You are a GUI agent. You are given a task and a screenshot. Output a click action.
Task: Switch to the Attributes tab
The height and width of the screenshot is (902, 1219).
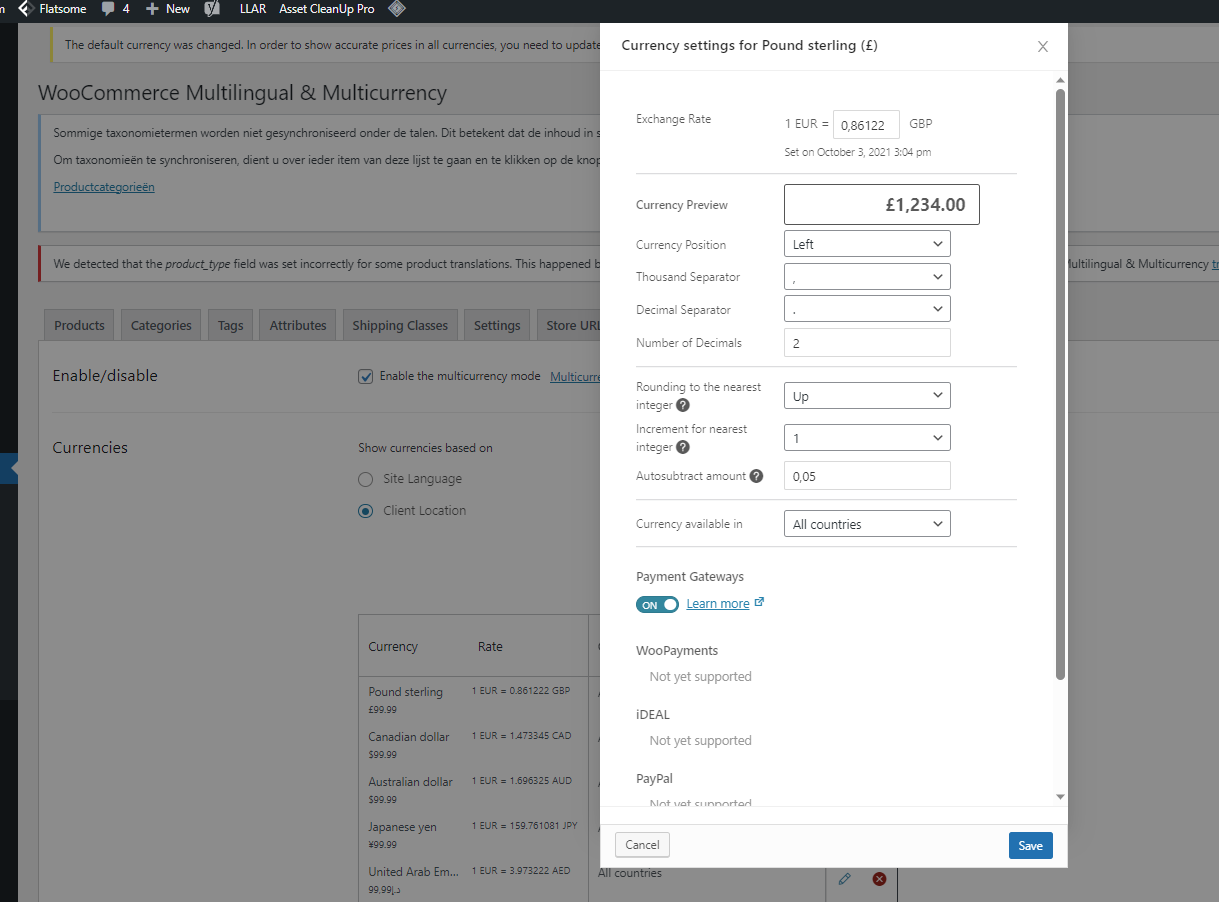pyautogui.click(x=298, y=325)
